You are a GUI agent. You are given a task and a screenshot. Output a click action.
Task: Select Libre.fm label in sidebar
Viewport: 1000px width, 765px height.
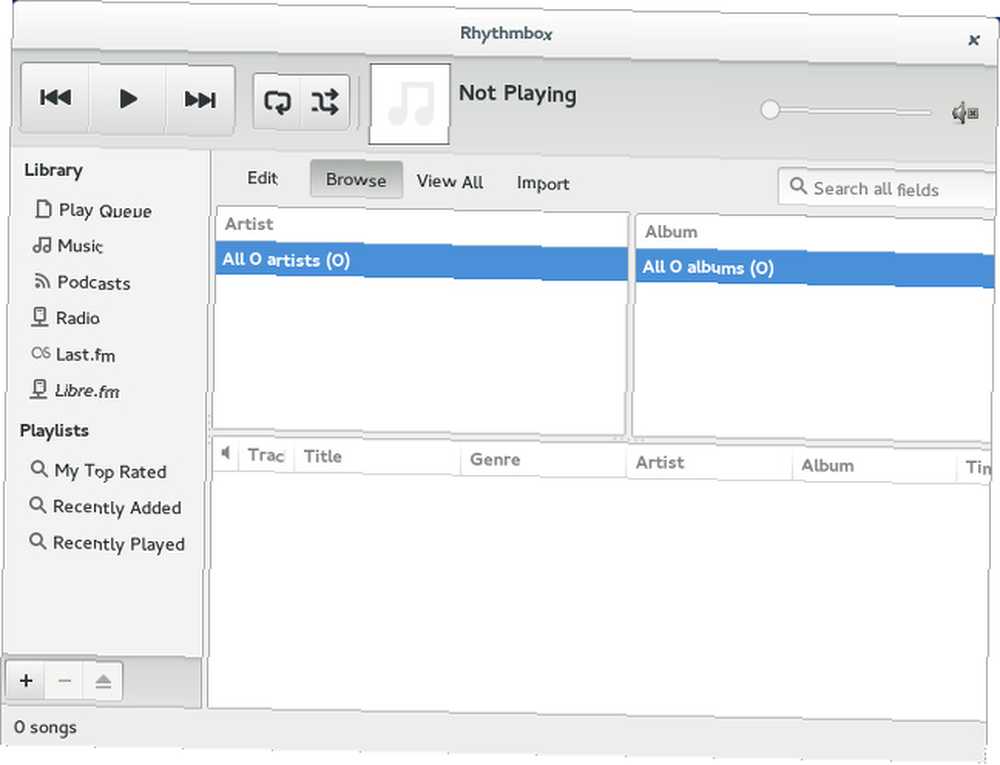pyautogui.click(x=87, y=391)
